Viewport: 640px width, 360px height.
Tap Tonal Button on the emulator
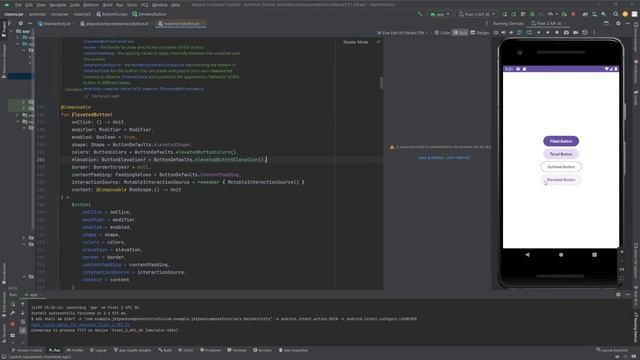click(561, 154)
